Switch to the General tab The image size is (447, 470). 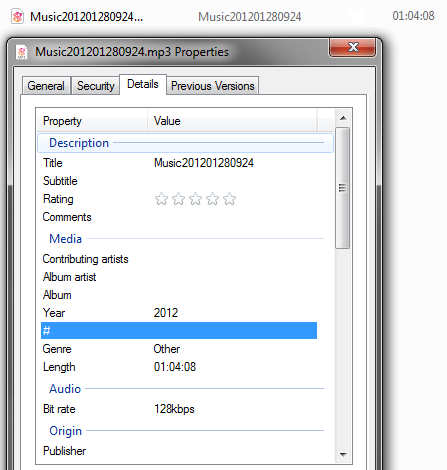coord(46,86)
